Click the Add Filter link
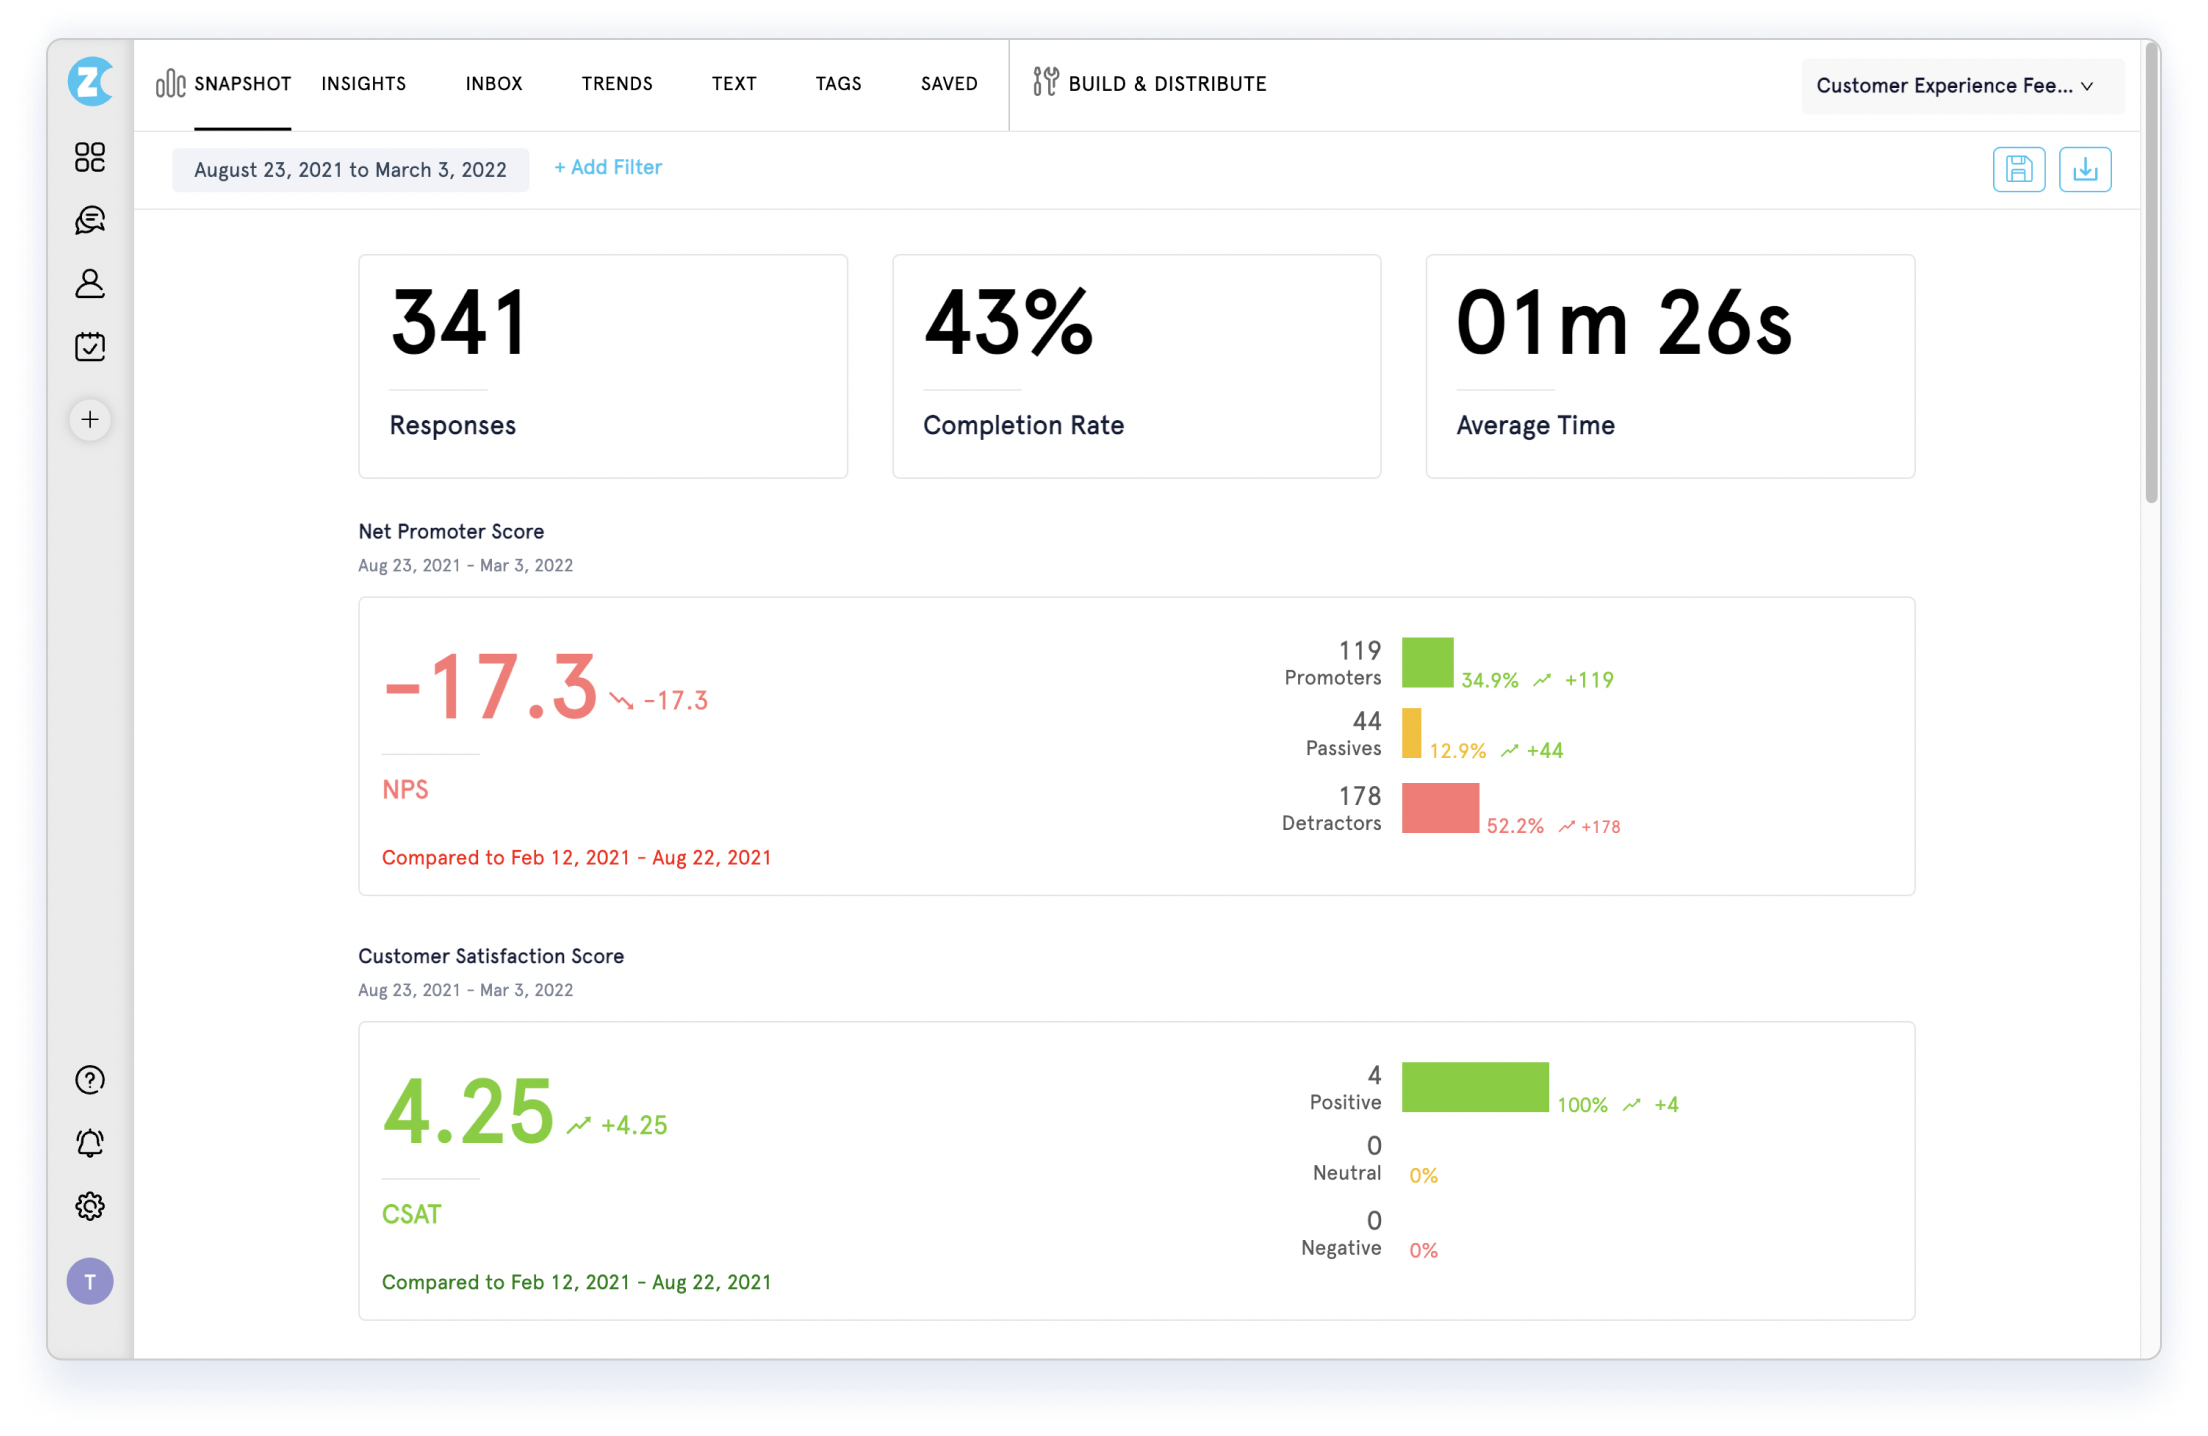 (607, 167)
